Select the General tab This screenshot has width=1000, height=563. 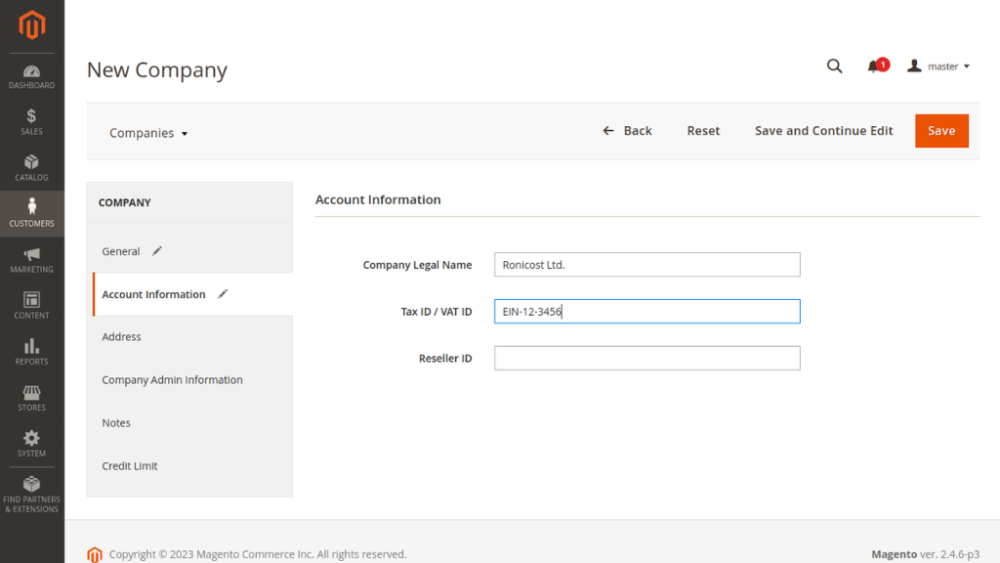(x=121, y=251)
